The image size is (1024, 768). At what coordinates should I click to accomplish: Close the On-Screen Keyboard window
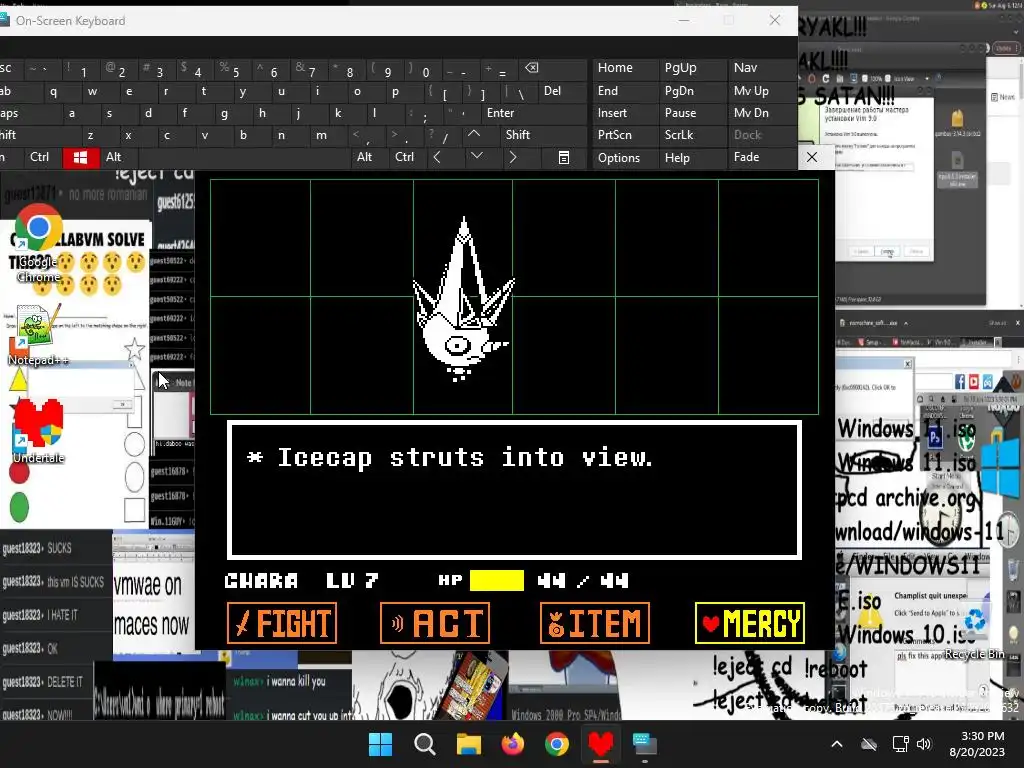[775, 20]
